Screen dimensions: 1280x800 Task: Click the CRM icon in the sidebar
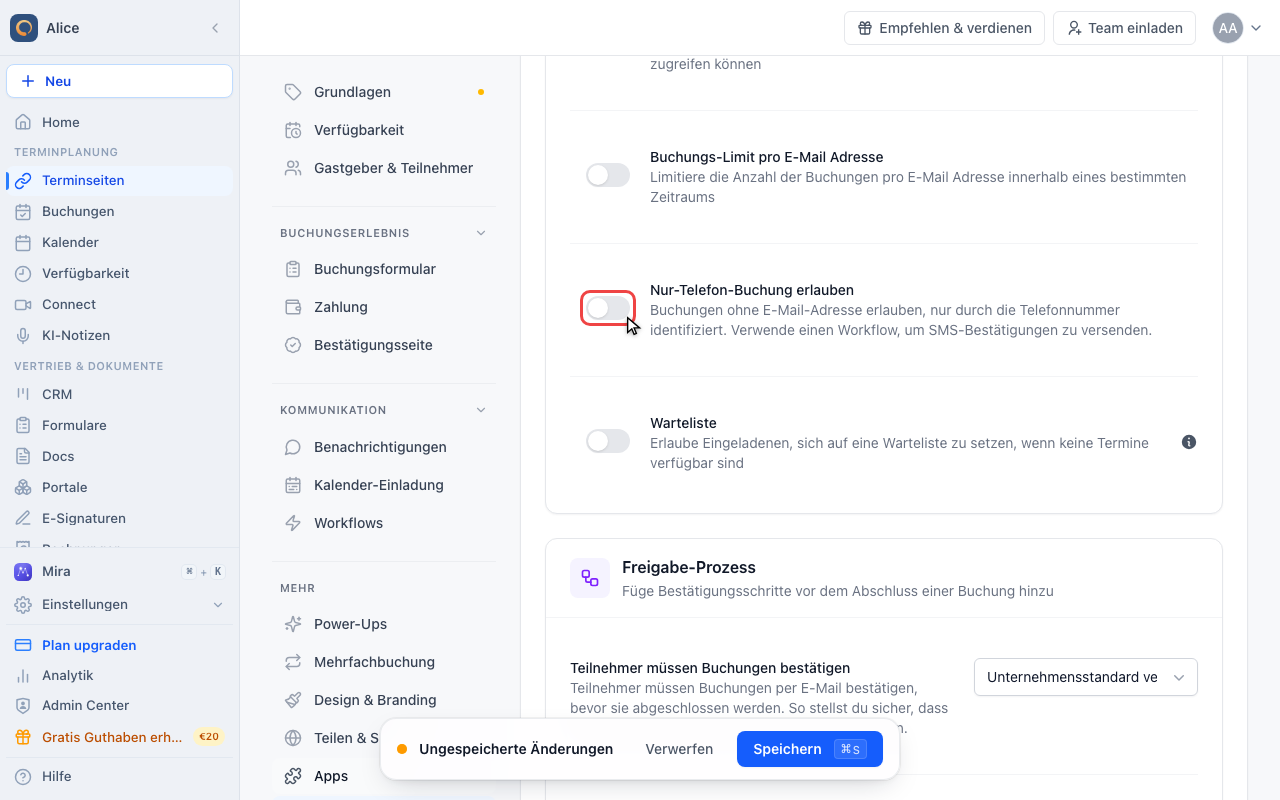coord(23,394)
